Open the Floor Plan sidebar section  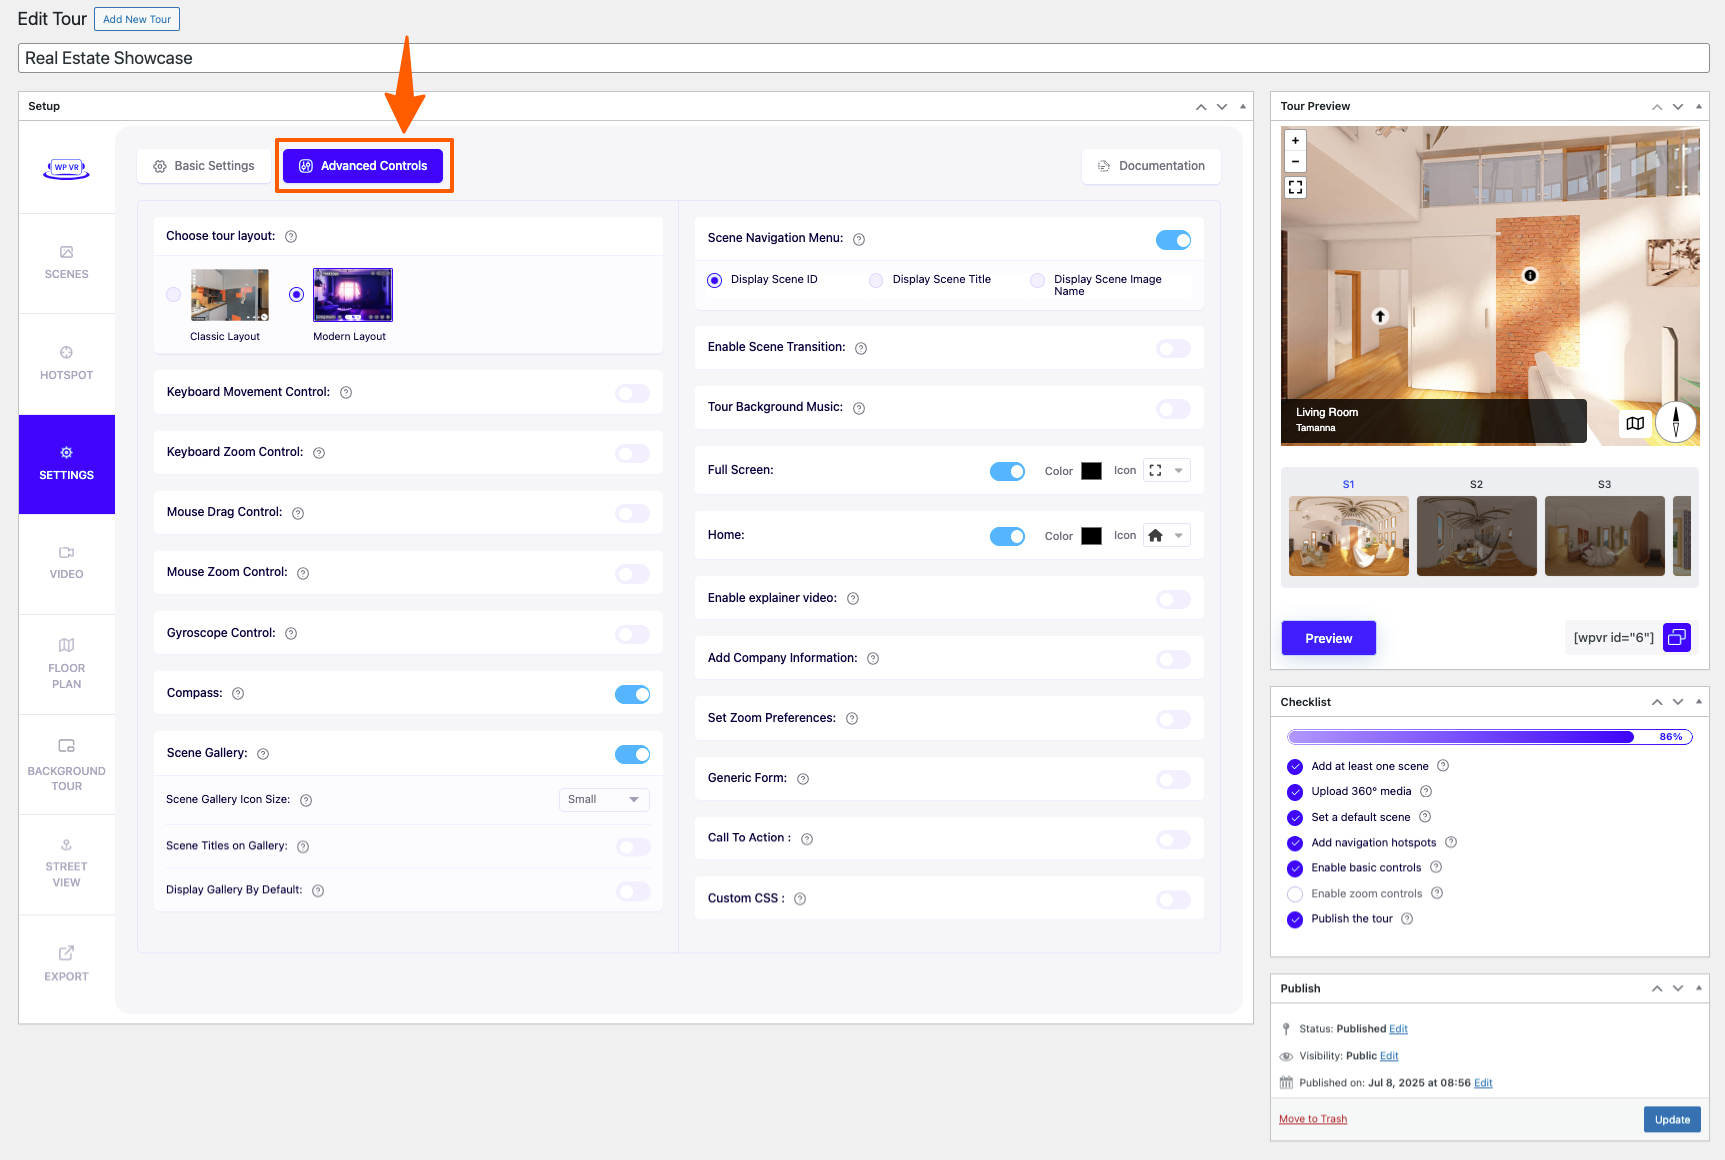pyautogui.click(x=66, y=663)
